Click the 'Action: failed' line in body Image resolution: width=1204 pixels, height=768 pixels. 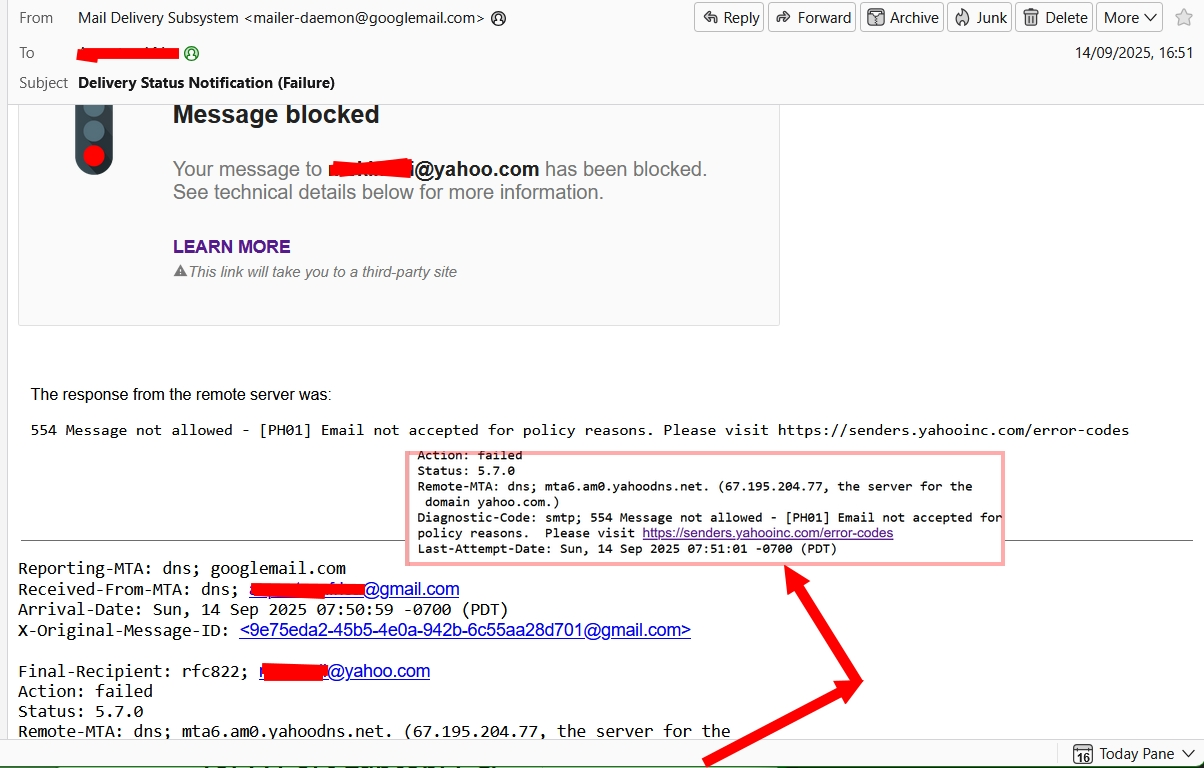[x=85, y=691]
